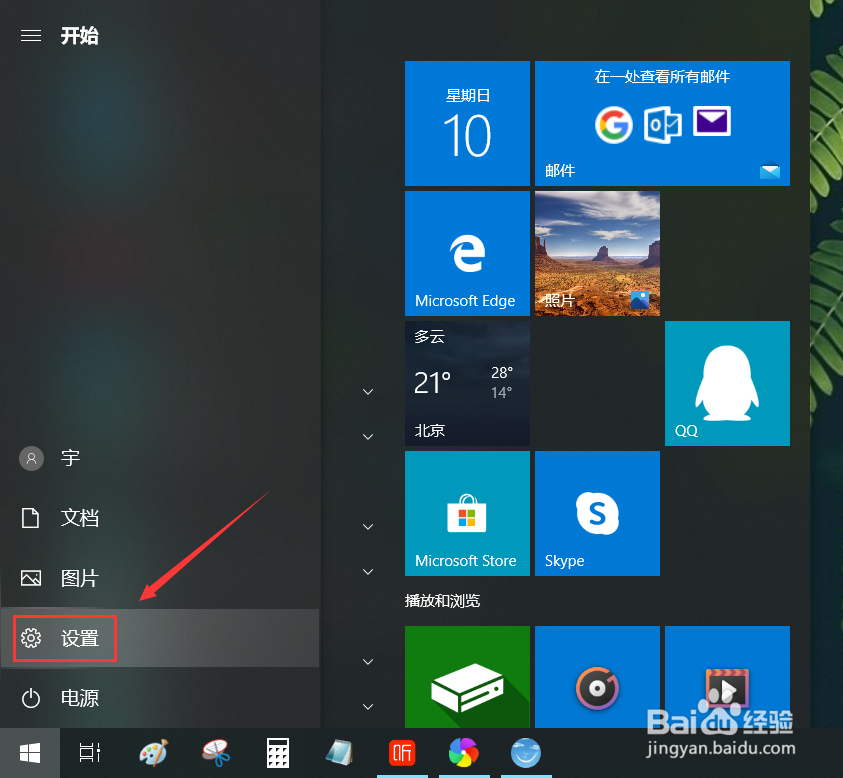This screenshot has width=843, height=778.
Task: Click the purple envelope icon in the mail tile
Action: (x=712, y=122)
